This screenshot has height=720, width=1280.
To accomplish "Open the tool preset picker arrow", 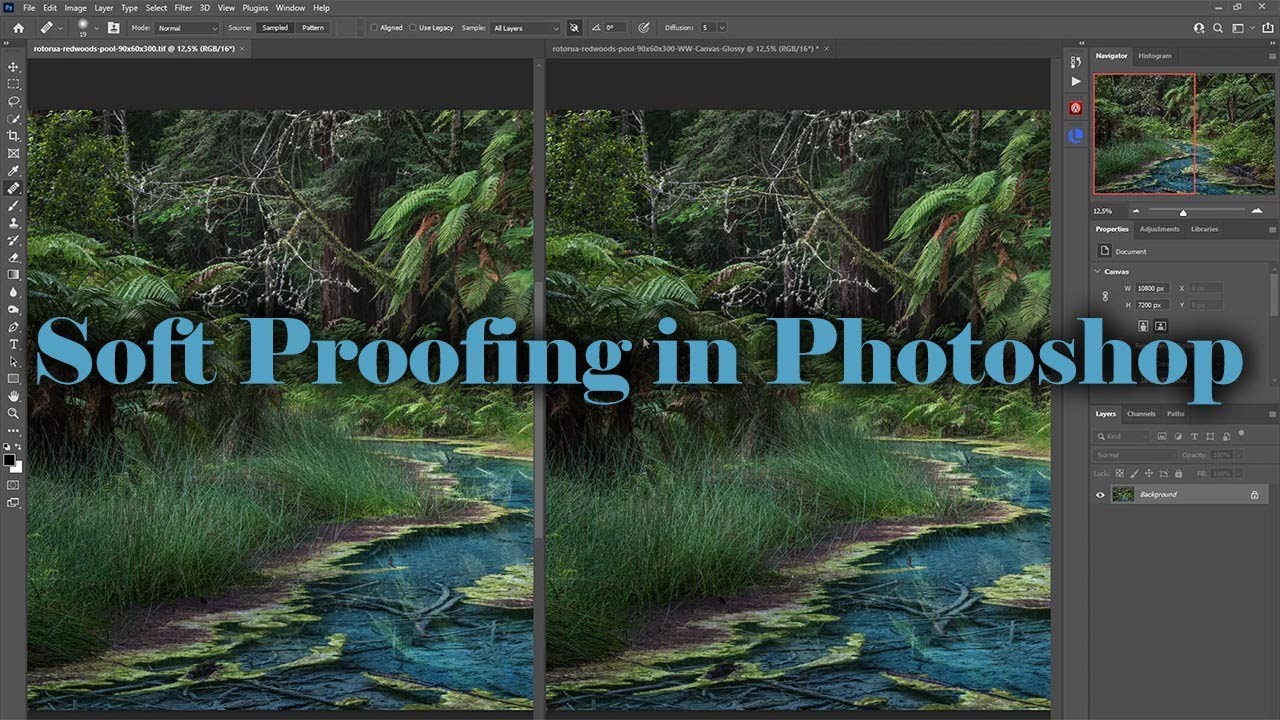I will click(x=60, y=28).
